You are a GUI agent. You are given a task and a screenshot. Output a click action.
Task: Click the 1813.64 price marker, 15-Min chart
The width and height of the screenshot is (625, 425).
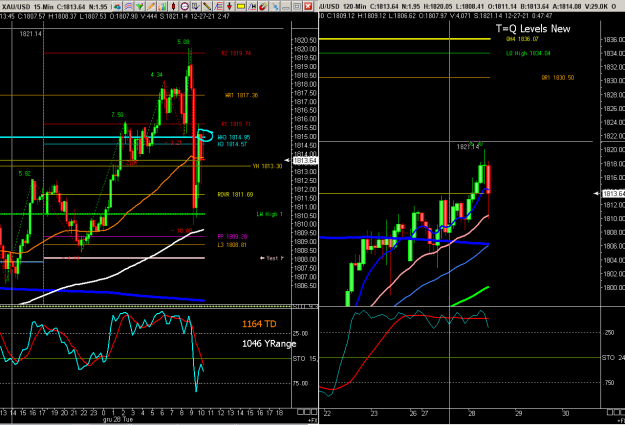[x=305, y=161]
